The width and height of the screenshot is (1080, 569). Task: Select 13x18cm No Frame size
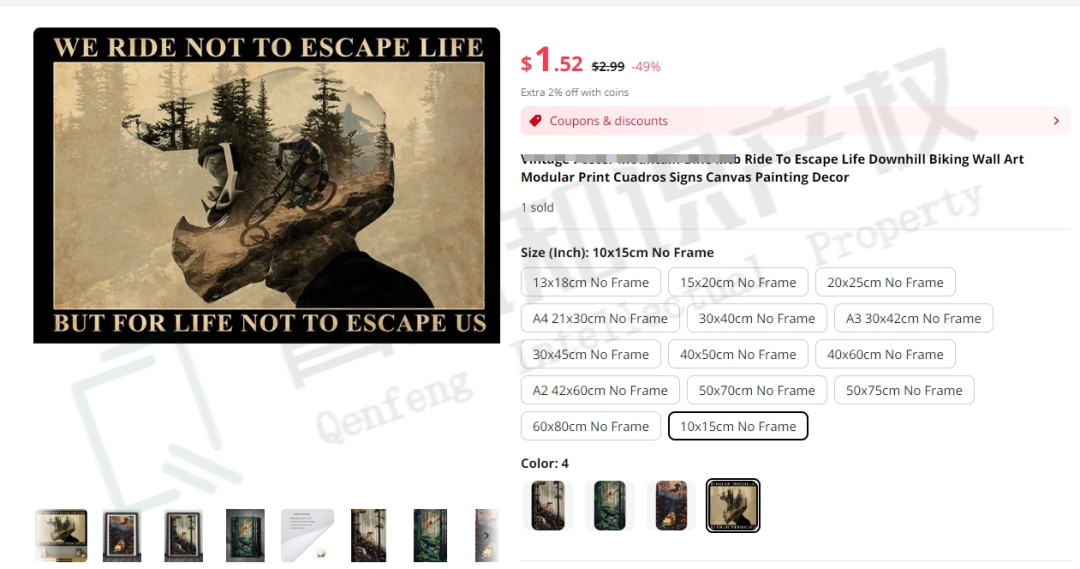point(591,282)
